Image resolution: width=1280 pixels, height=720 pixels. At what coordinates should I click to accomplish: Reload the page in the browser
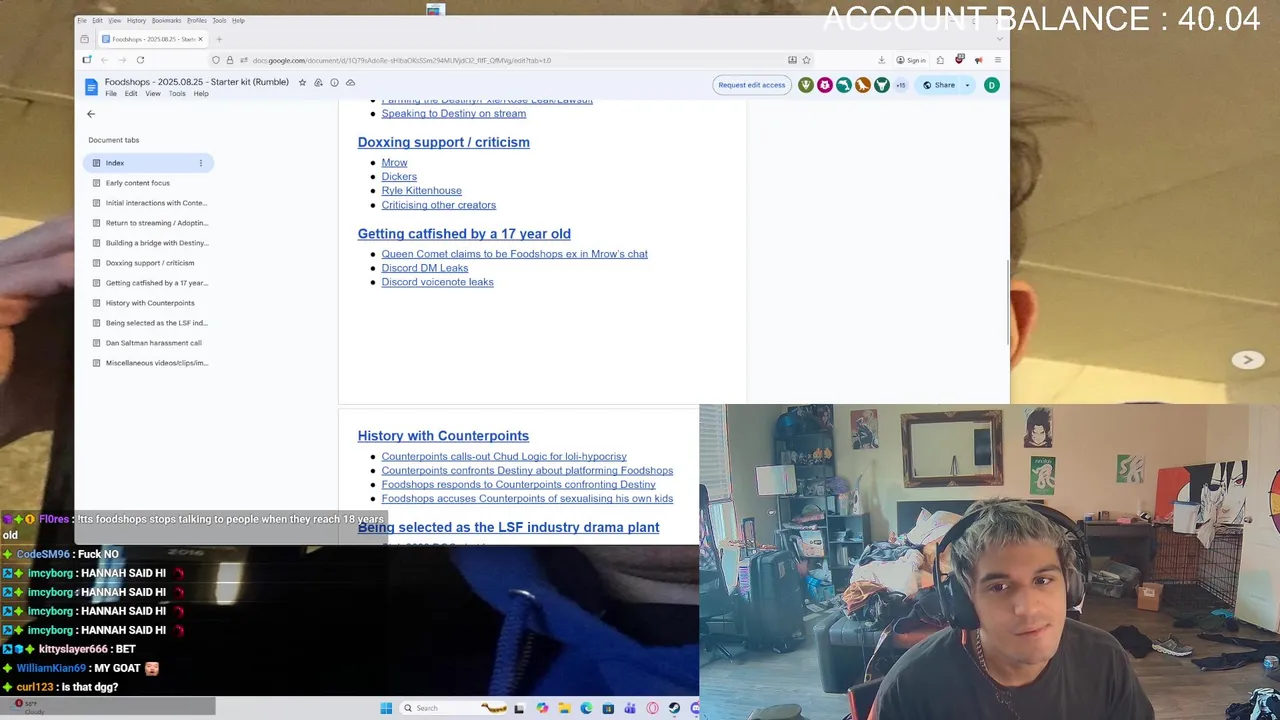coord(140,60)
